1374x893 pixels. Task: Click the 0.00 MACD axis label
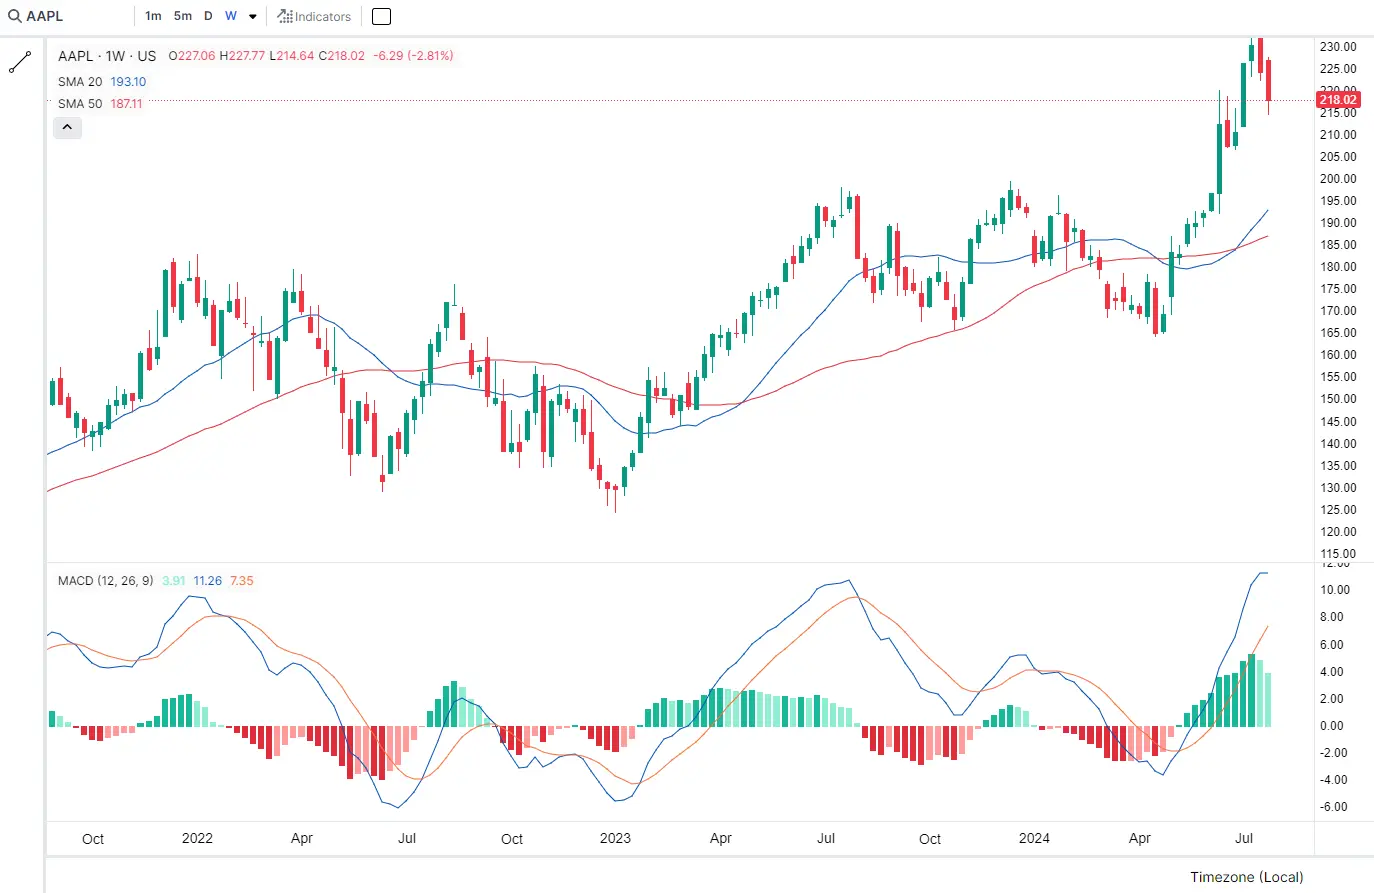1332,726
